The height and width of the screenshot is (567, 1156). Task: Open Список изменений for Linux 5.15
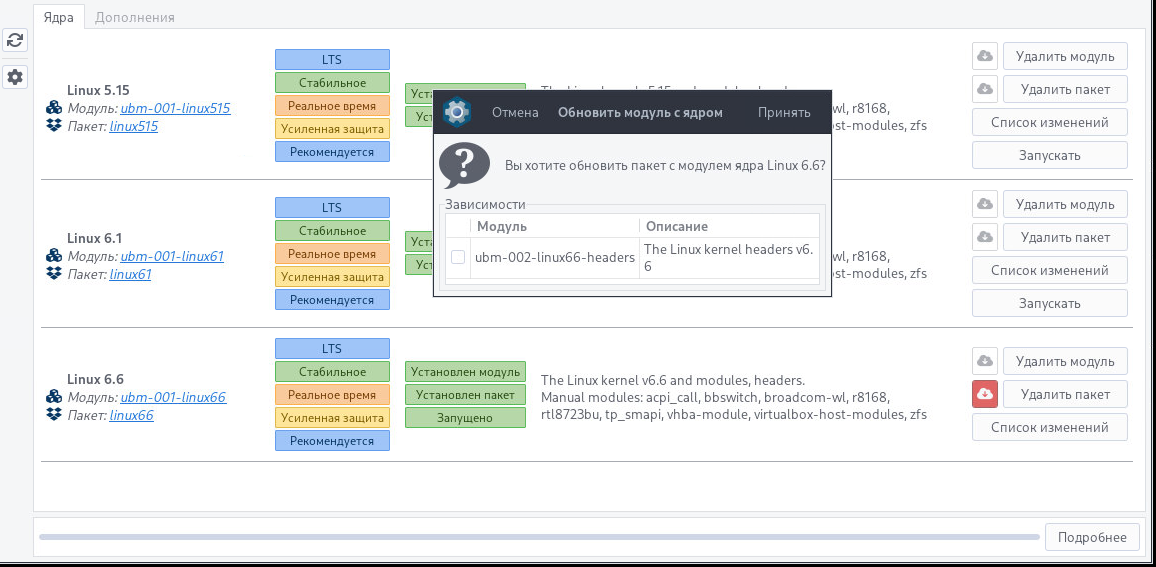(1050, 122)
